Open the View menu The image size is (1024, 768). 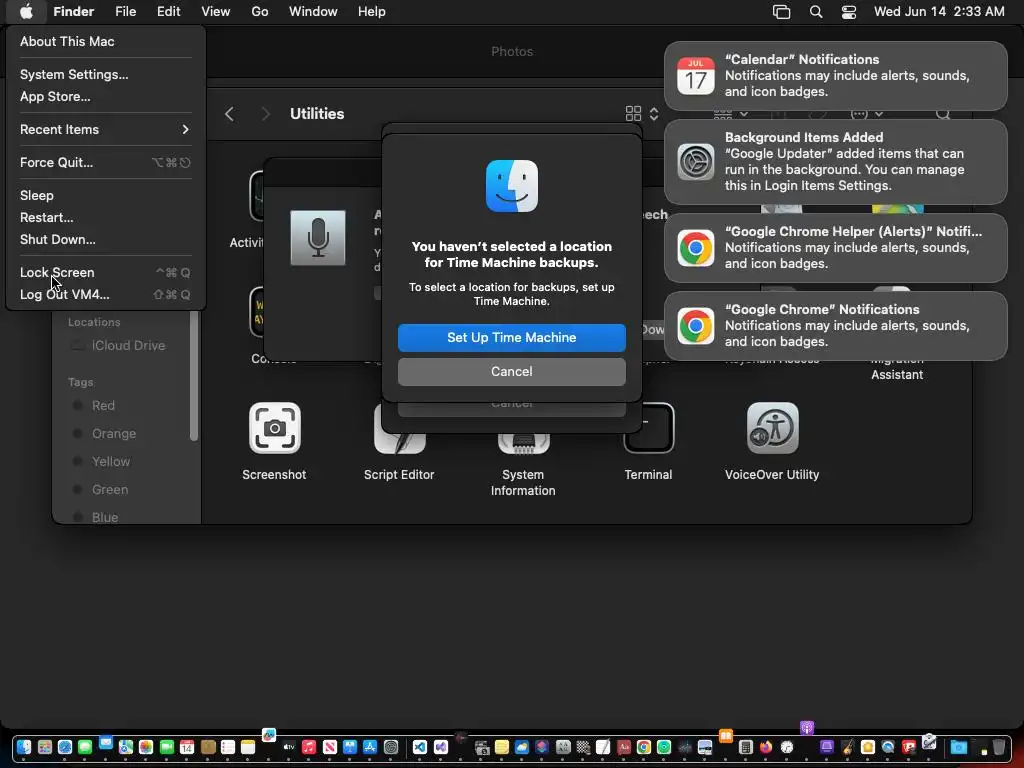point(216,12)
